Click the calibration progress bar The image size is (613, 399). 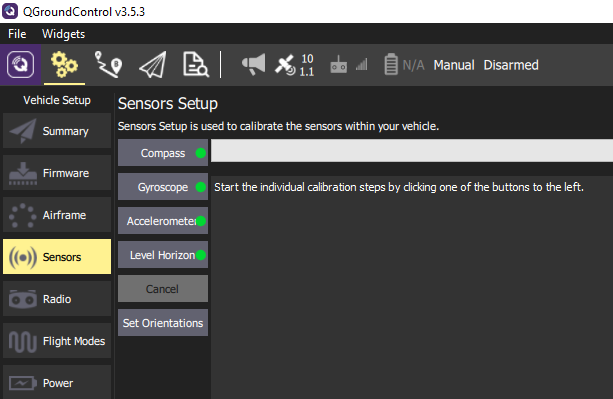click(412, 150)
